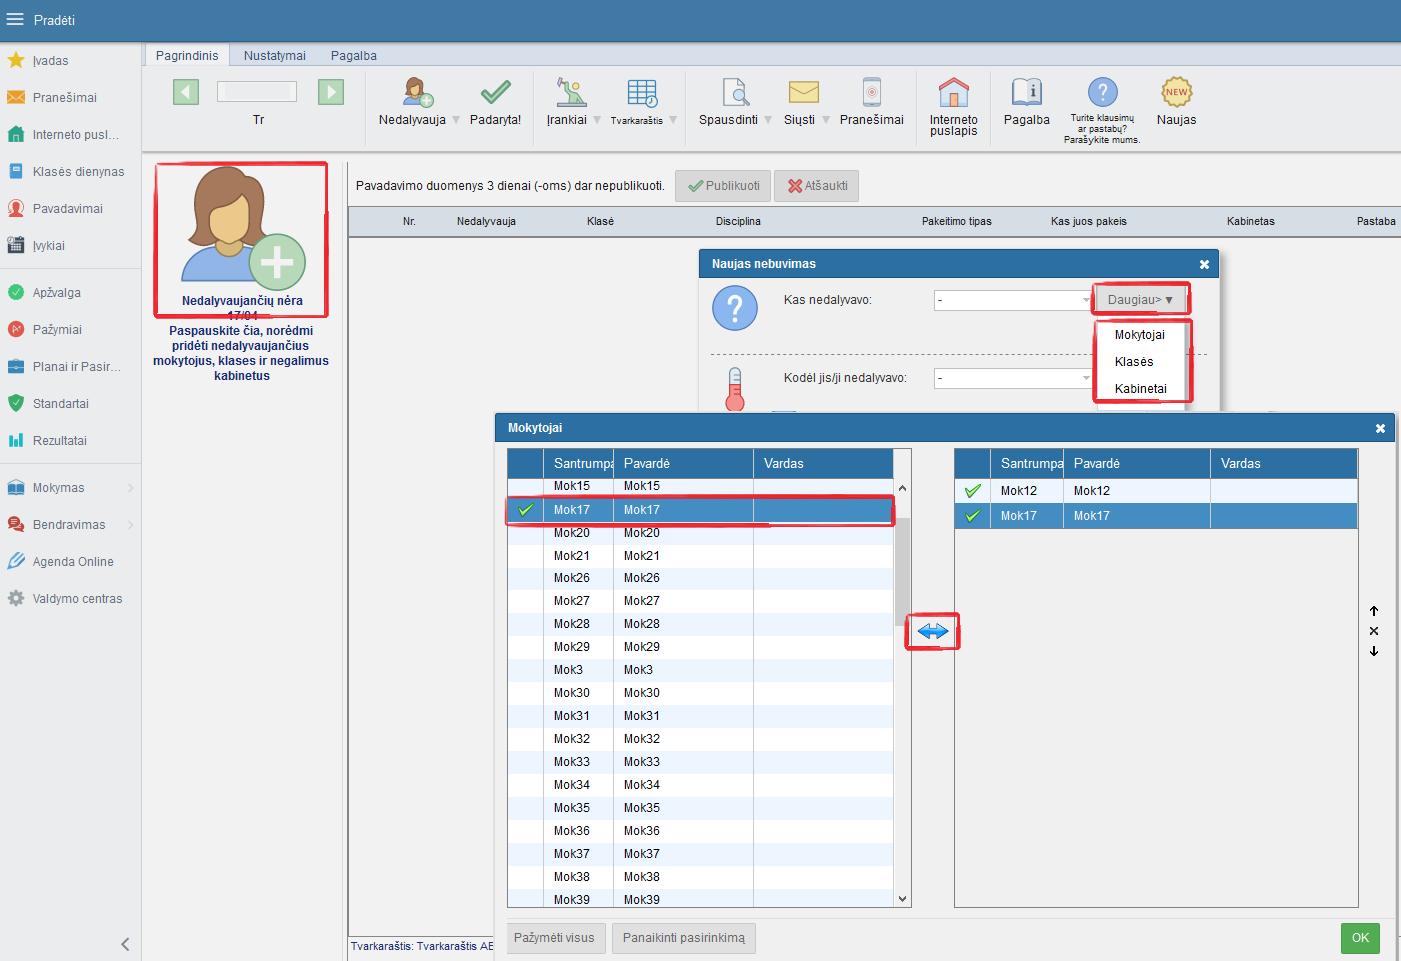Click the teacher list scrollbar up arrow
Image resolution: width=1401 pixels, height=961 pixels.
click(903, 488)
